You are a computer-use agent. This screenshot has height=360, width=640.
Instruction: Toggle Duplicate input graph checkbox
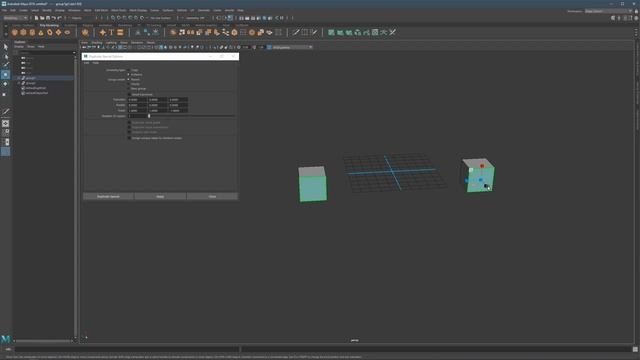click(129, 122)
